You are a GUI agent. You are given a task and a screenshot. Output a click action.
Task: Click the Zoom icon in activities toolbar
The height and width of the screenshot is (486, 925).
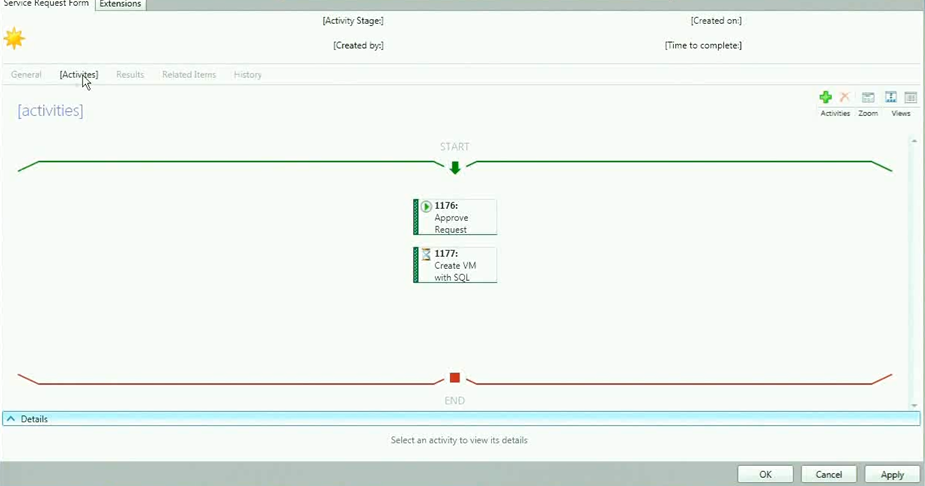[x=868, y=97]
